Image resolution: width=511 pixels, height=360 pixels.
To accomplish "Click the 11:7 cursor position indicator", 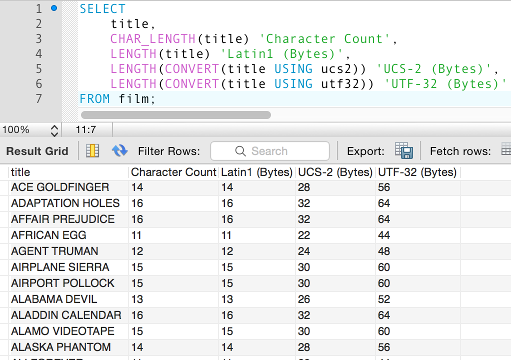I will [x=86, y=130].
